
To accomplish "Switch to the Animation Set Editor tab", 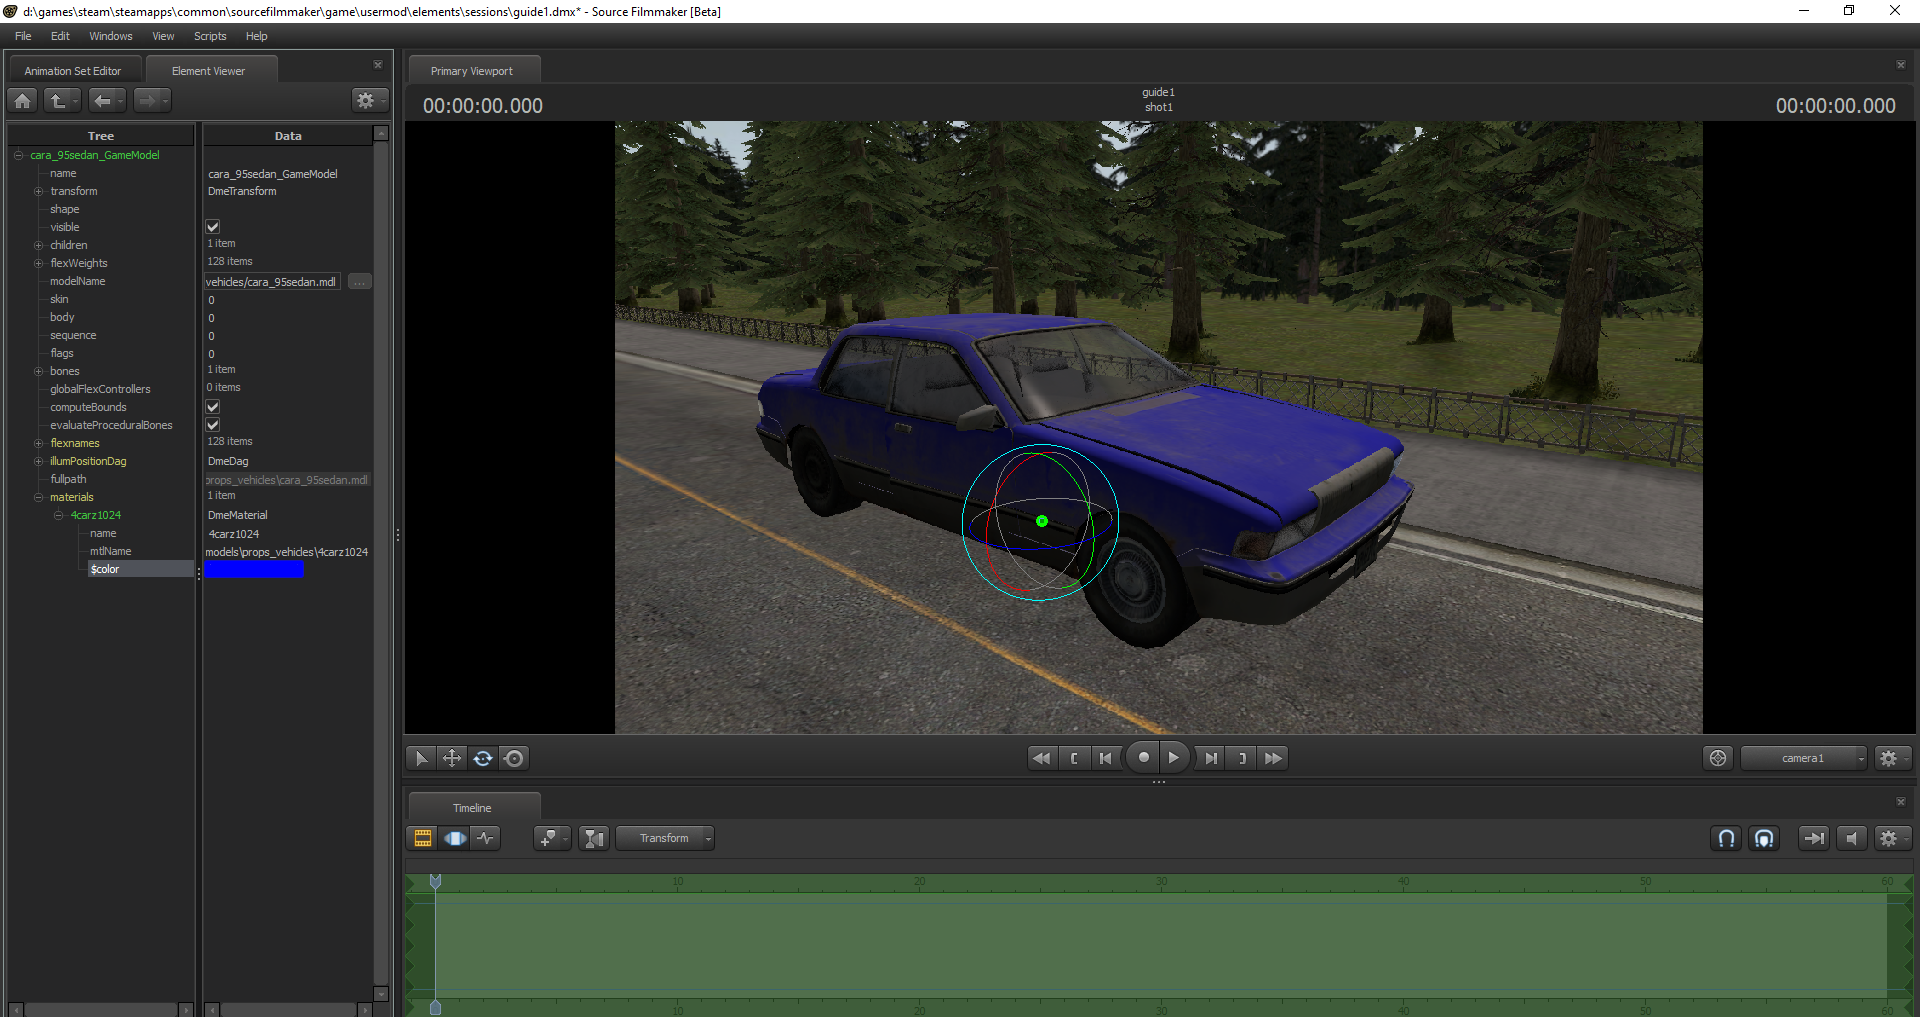I will coord(73,71).
